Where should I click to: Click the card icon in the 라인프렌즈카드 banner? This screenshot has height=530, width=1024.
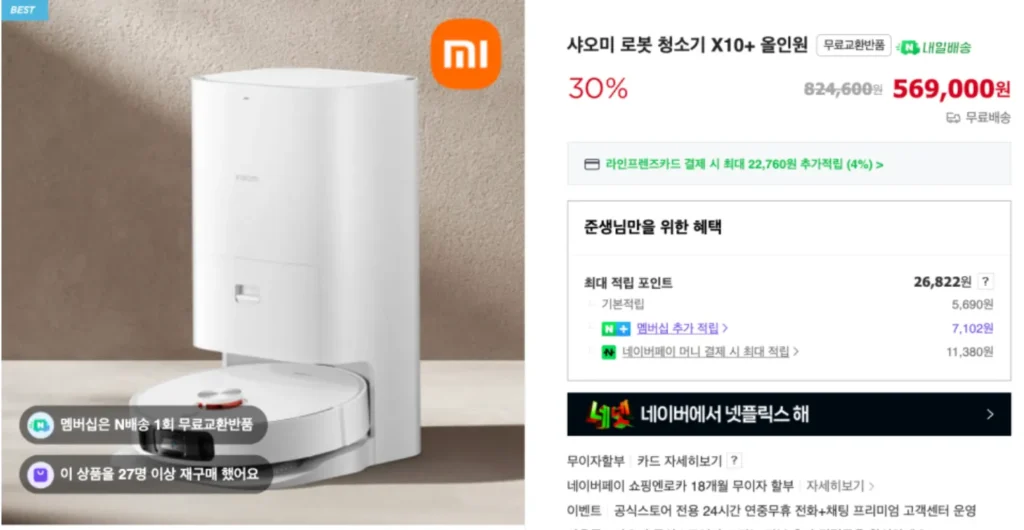[591, 164]
